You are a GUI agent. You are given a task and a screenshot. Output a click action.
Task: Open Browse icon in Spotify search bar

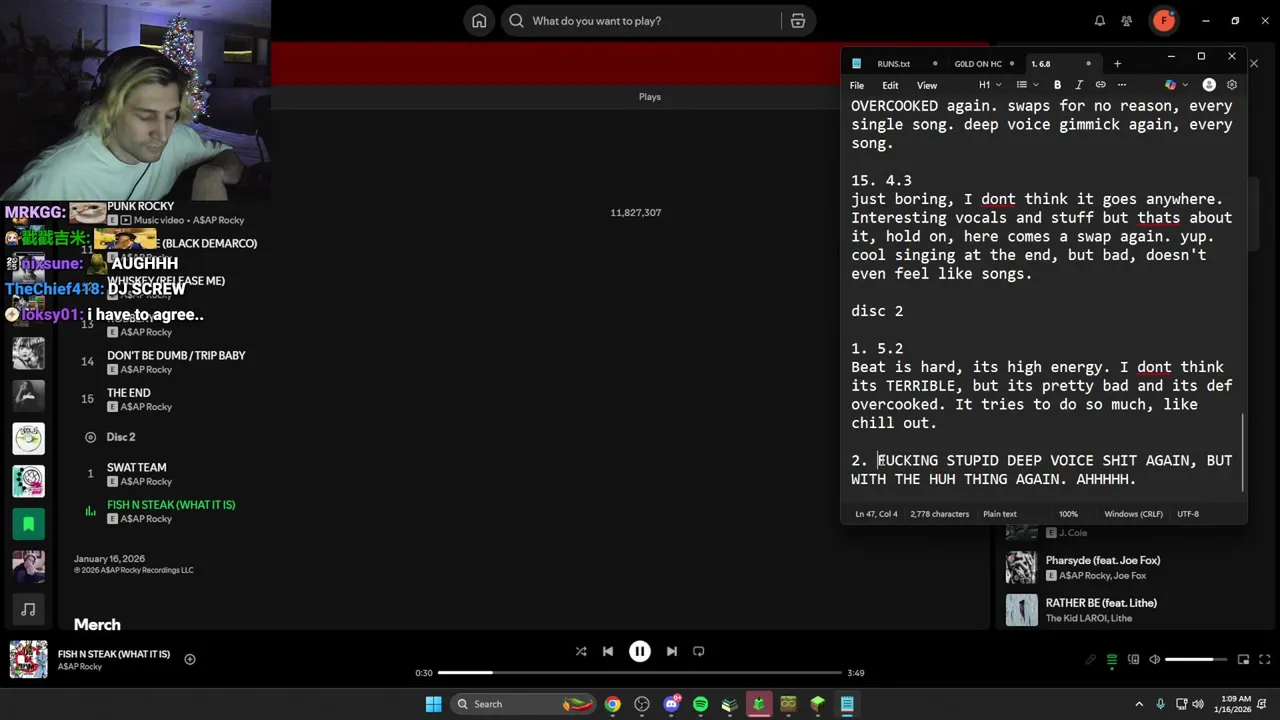pos(798,21)
